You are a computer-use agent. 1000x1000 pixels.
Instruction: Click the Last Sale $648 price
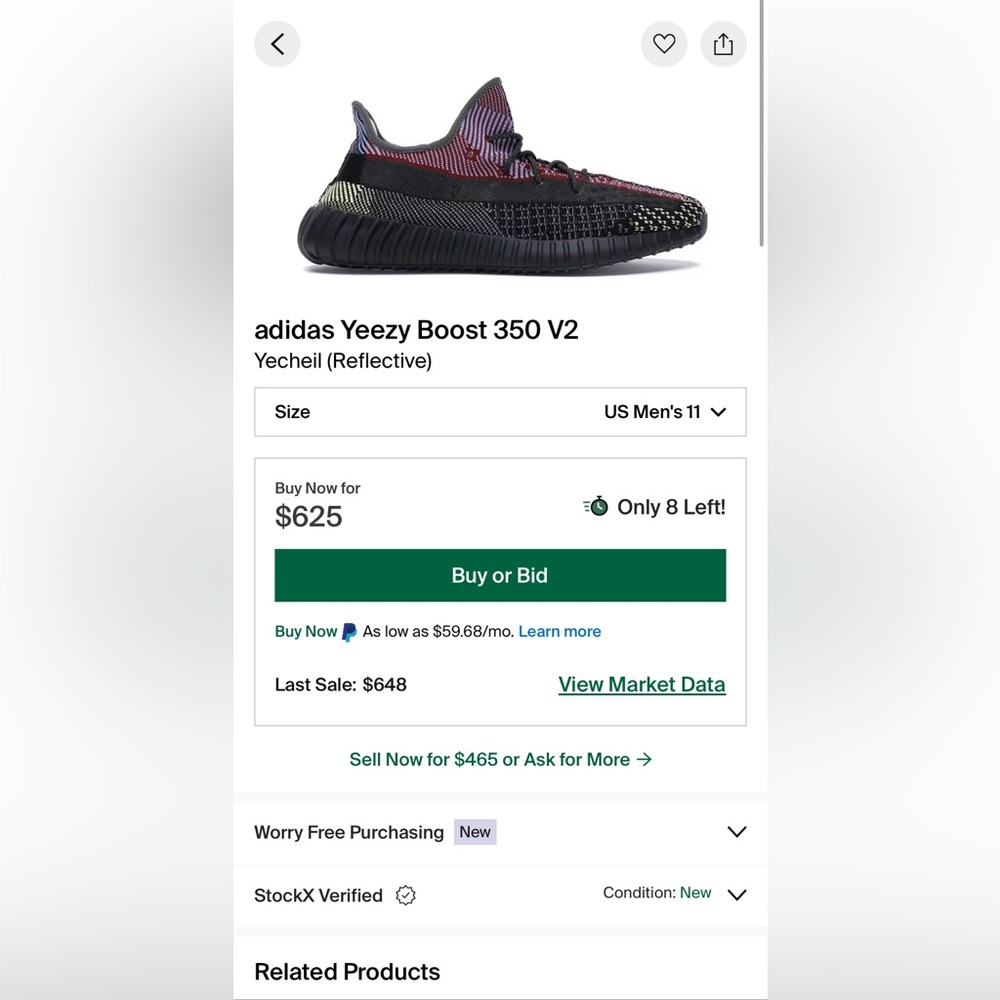[341, 684]
